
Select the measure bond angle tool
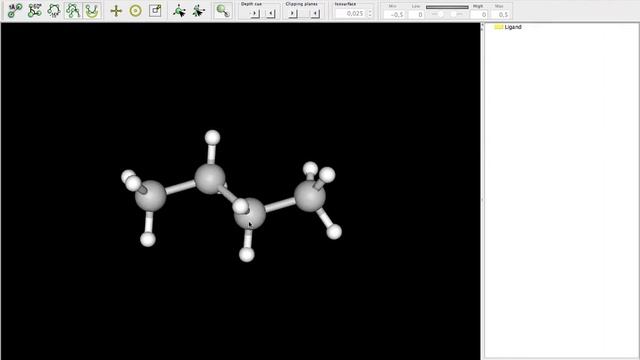point(35,11)
